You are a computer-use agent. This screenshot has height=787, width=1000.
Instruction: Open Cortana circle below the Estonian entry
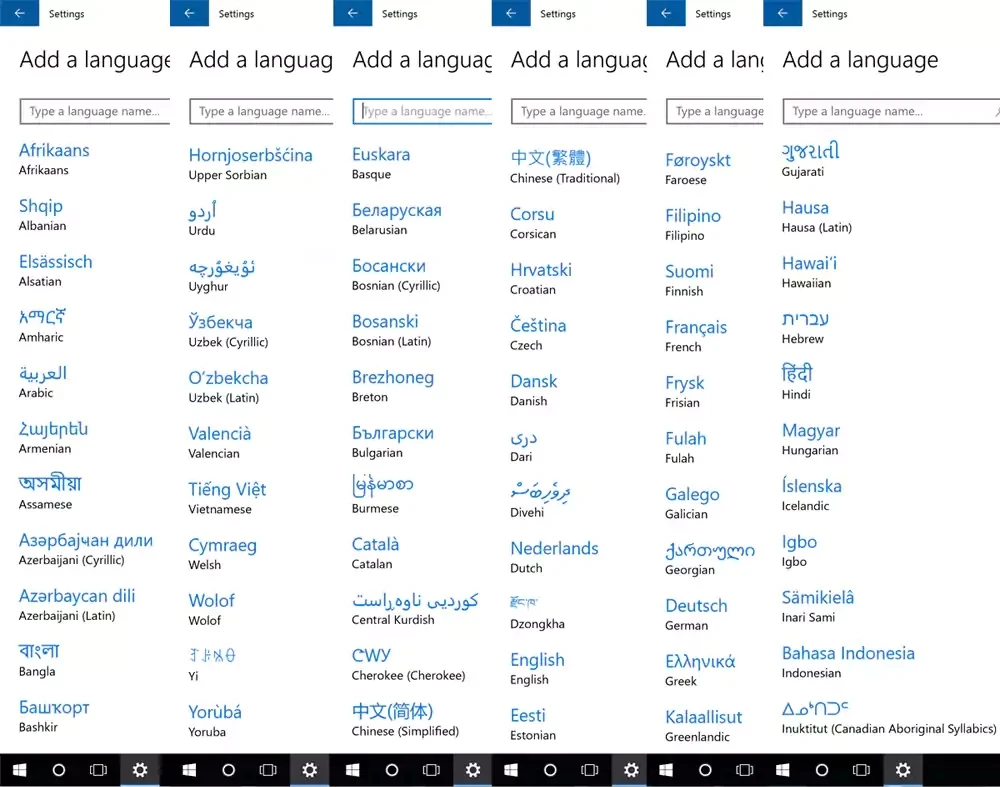(550, 770)
